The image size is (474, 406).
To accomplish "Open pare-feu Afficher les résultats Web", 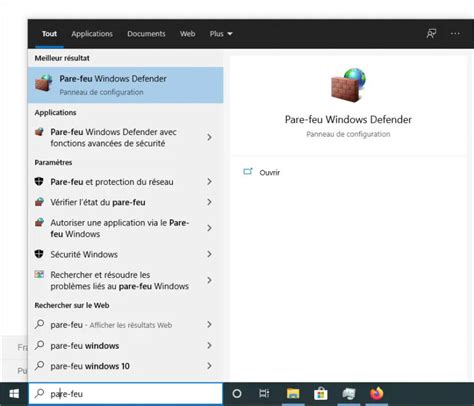I will click(x=126, y=325).
